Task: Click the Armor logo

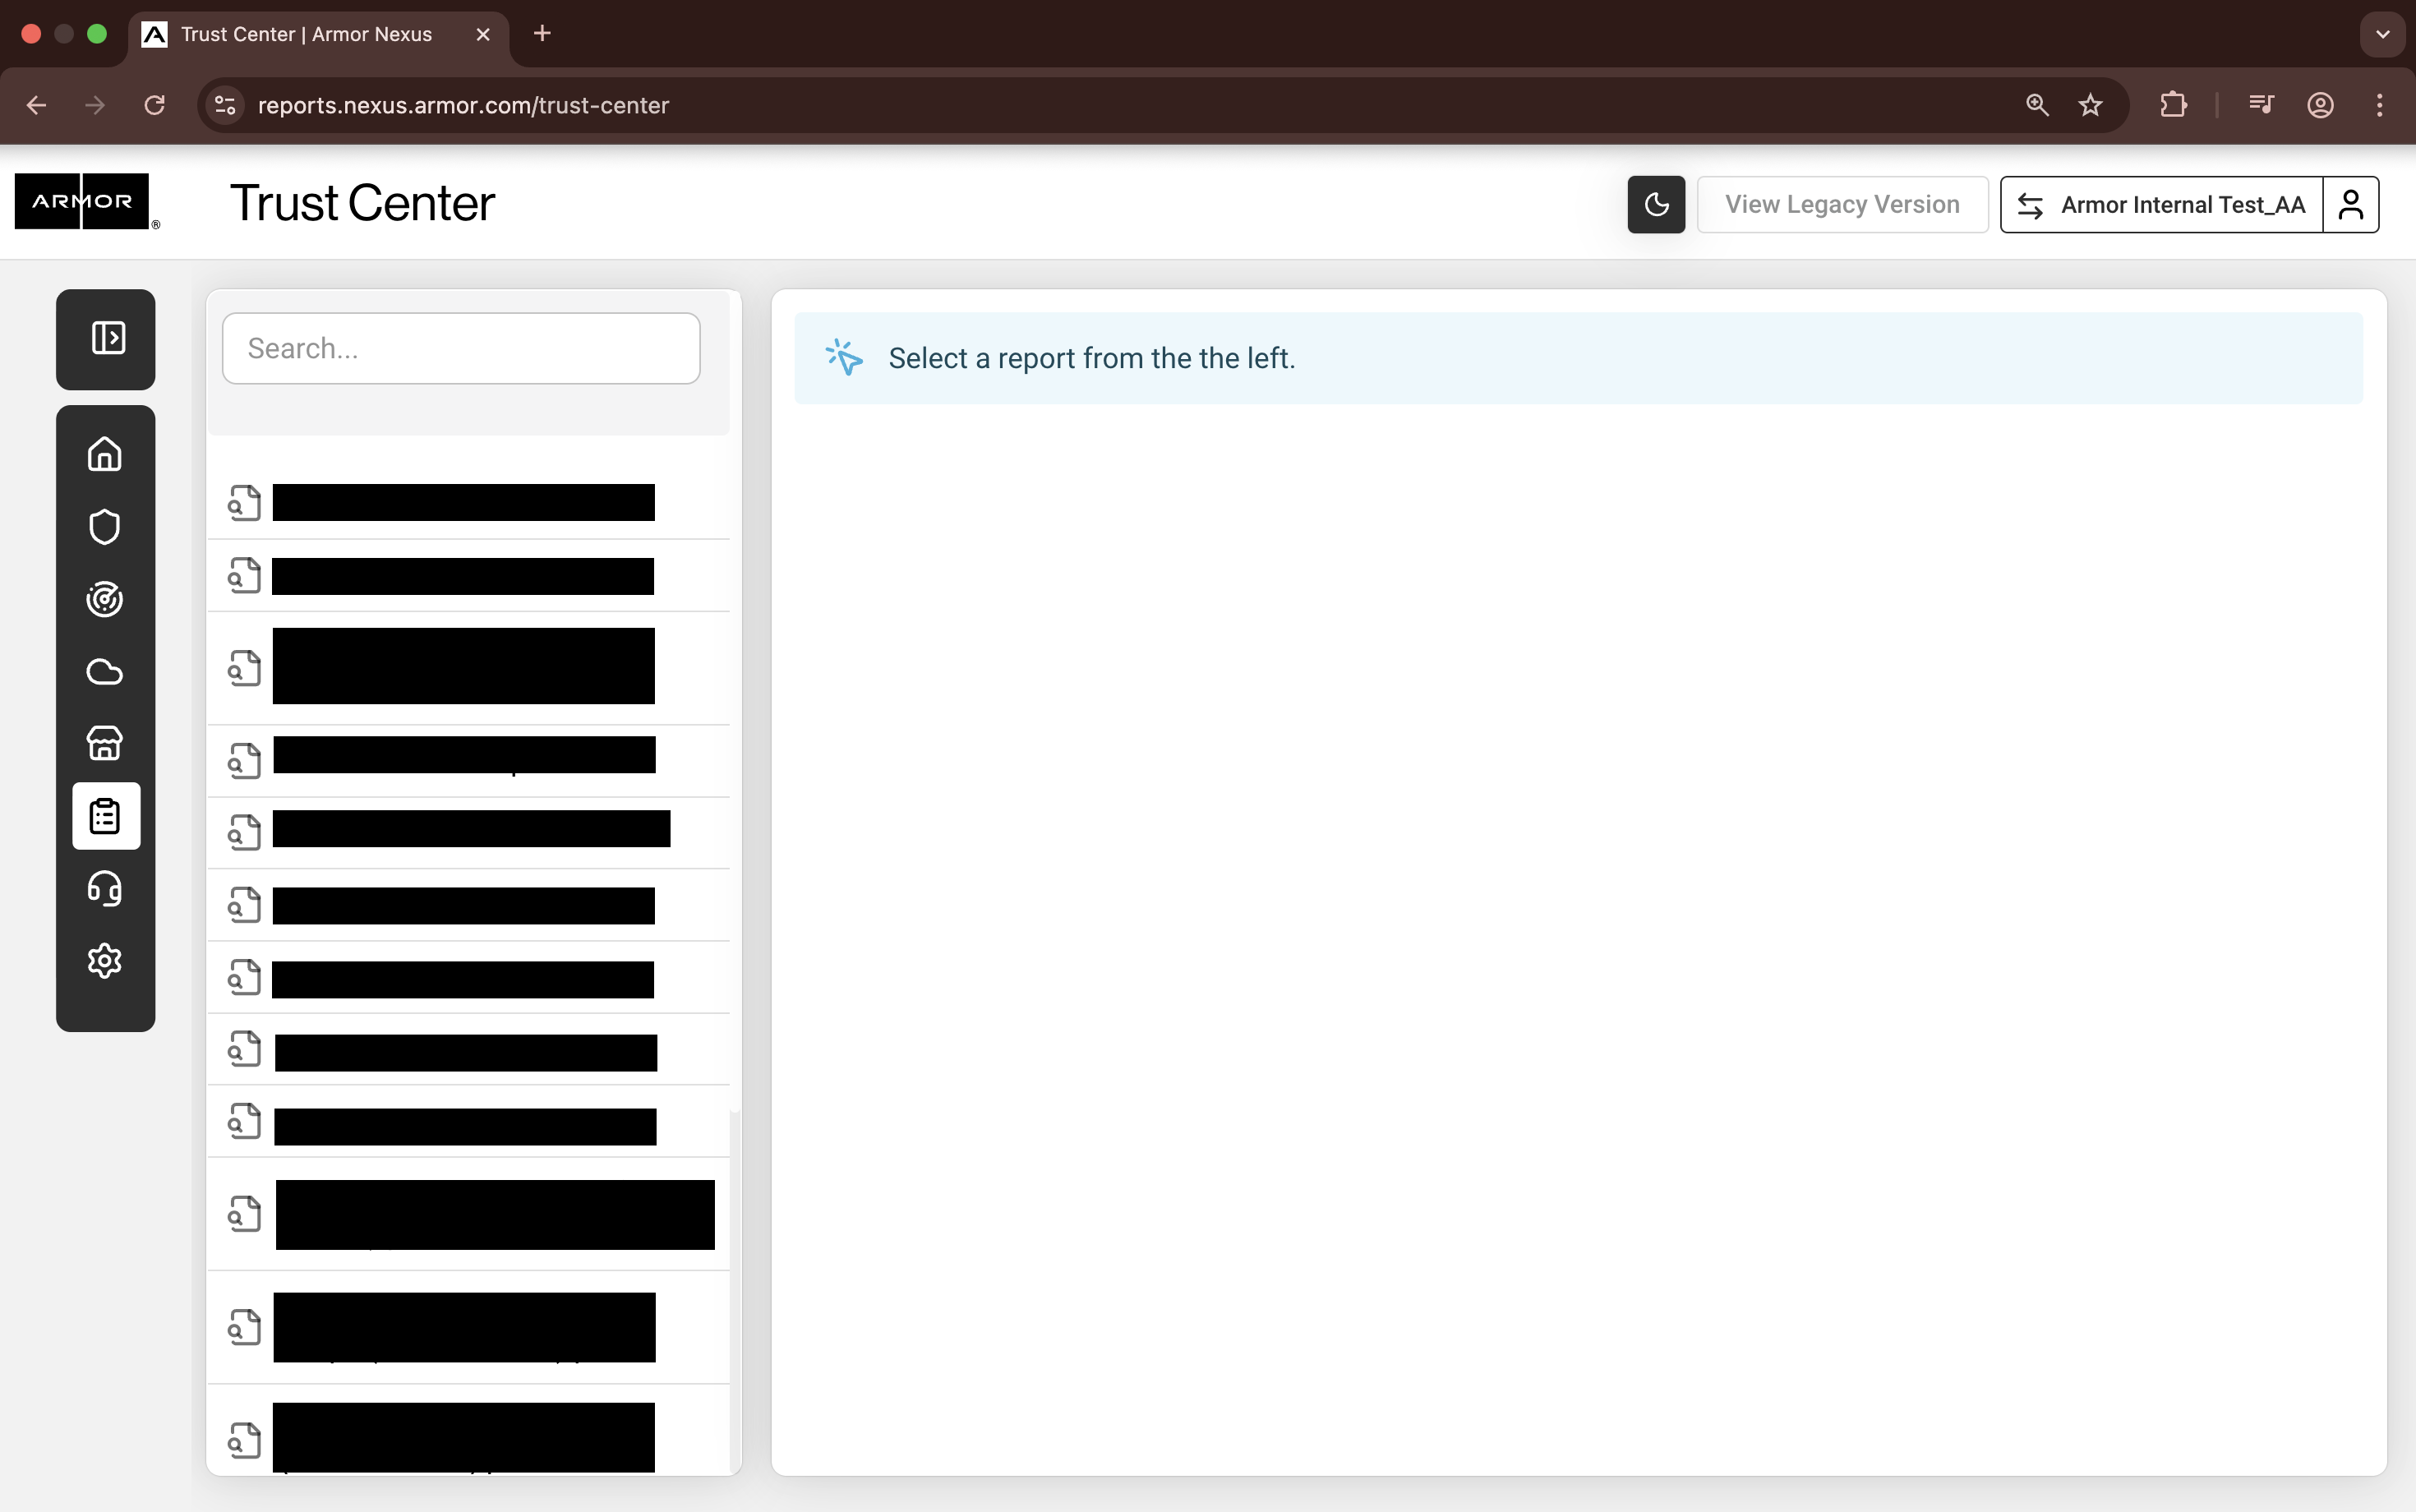Action: tap(83, 201)
